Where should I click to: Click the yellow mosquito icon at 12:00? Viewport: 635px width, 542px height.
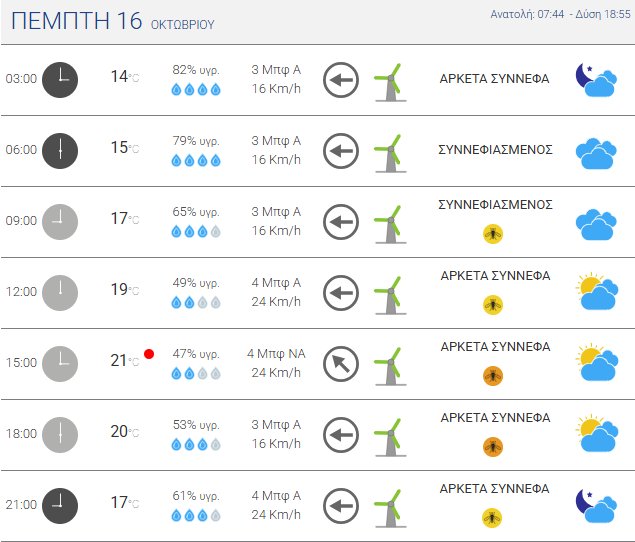point(493,305)
